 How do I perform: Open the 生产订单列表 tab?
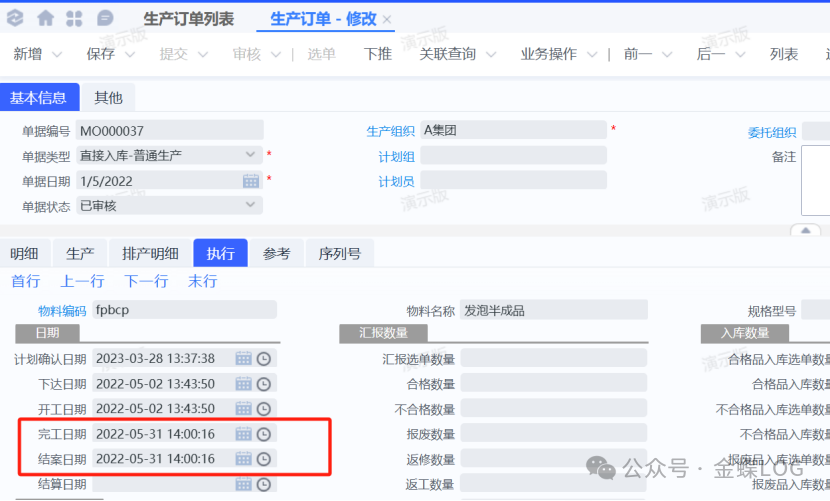[189, 19]
